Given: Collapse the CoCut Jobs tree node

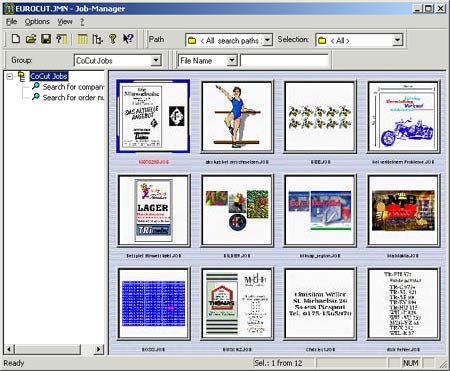Looking at the screenshot, I should click(x=10, y=77).
